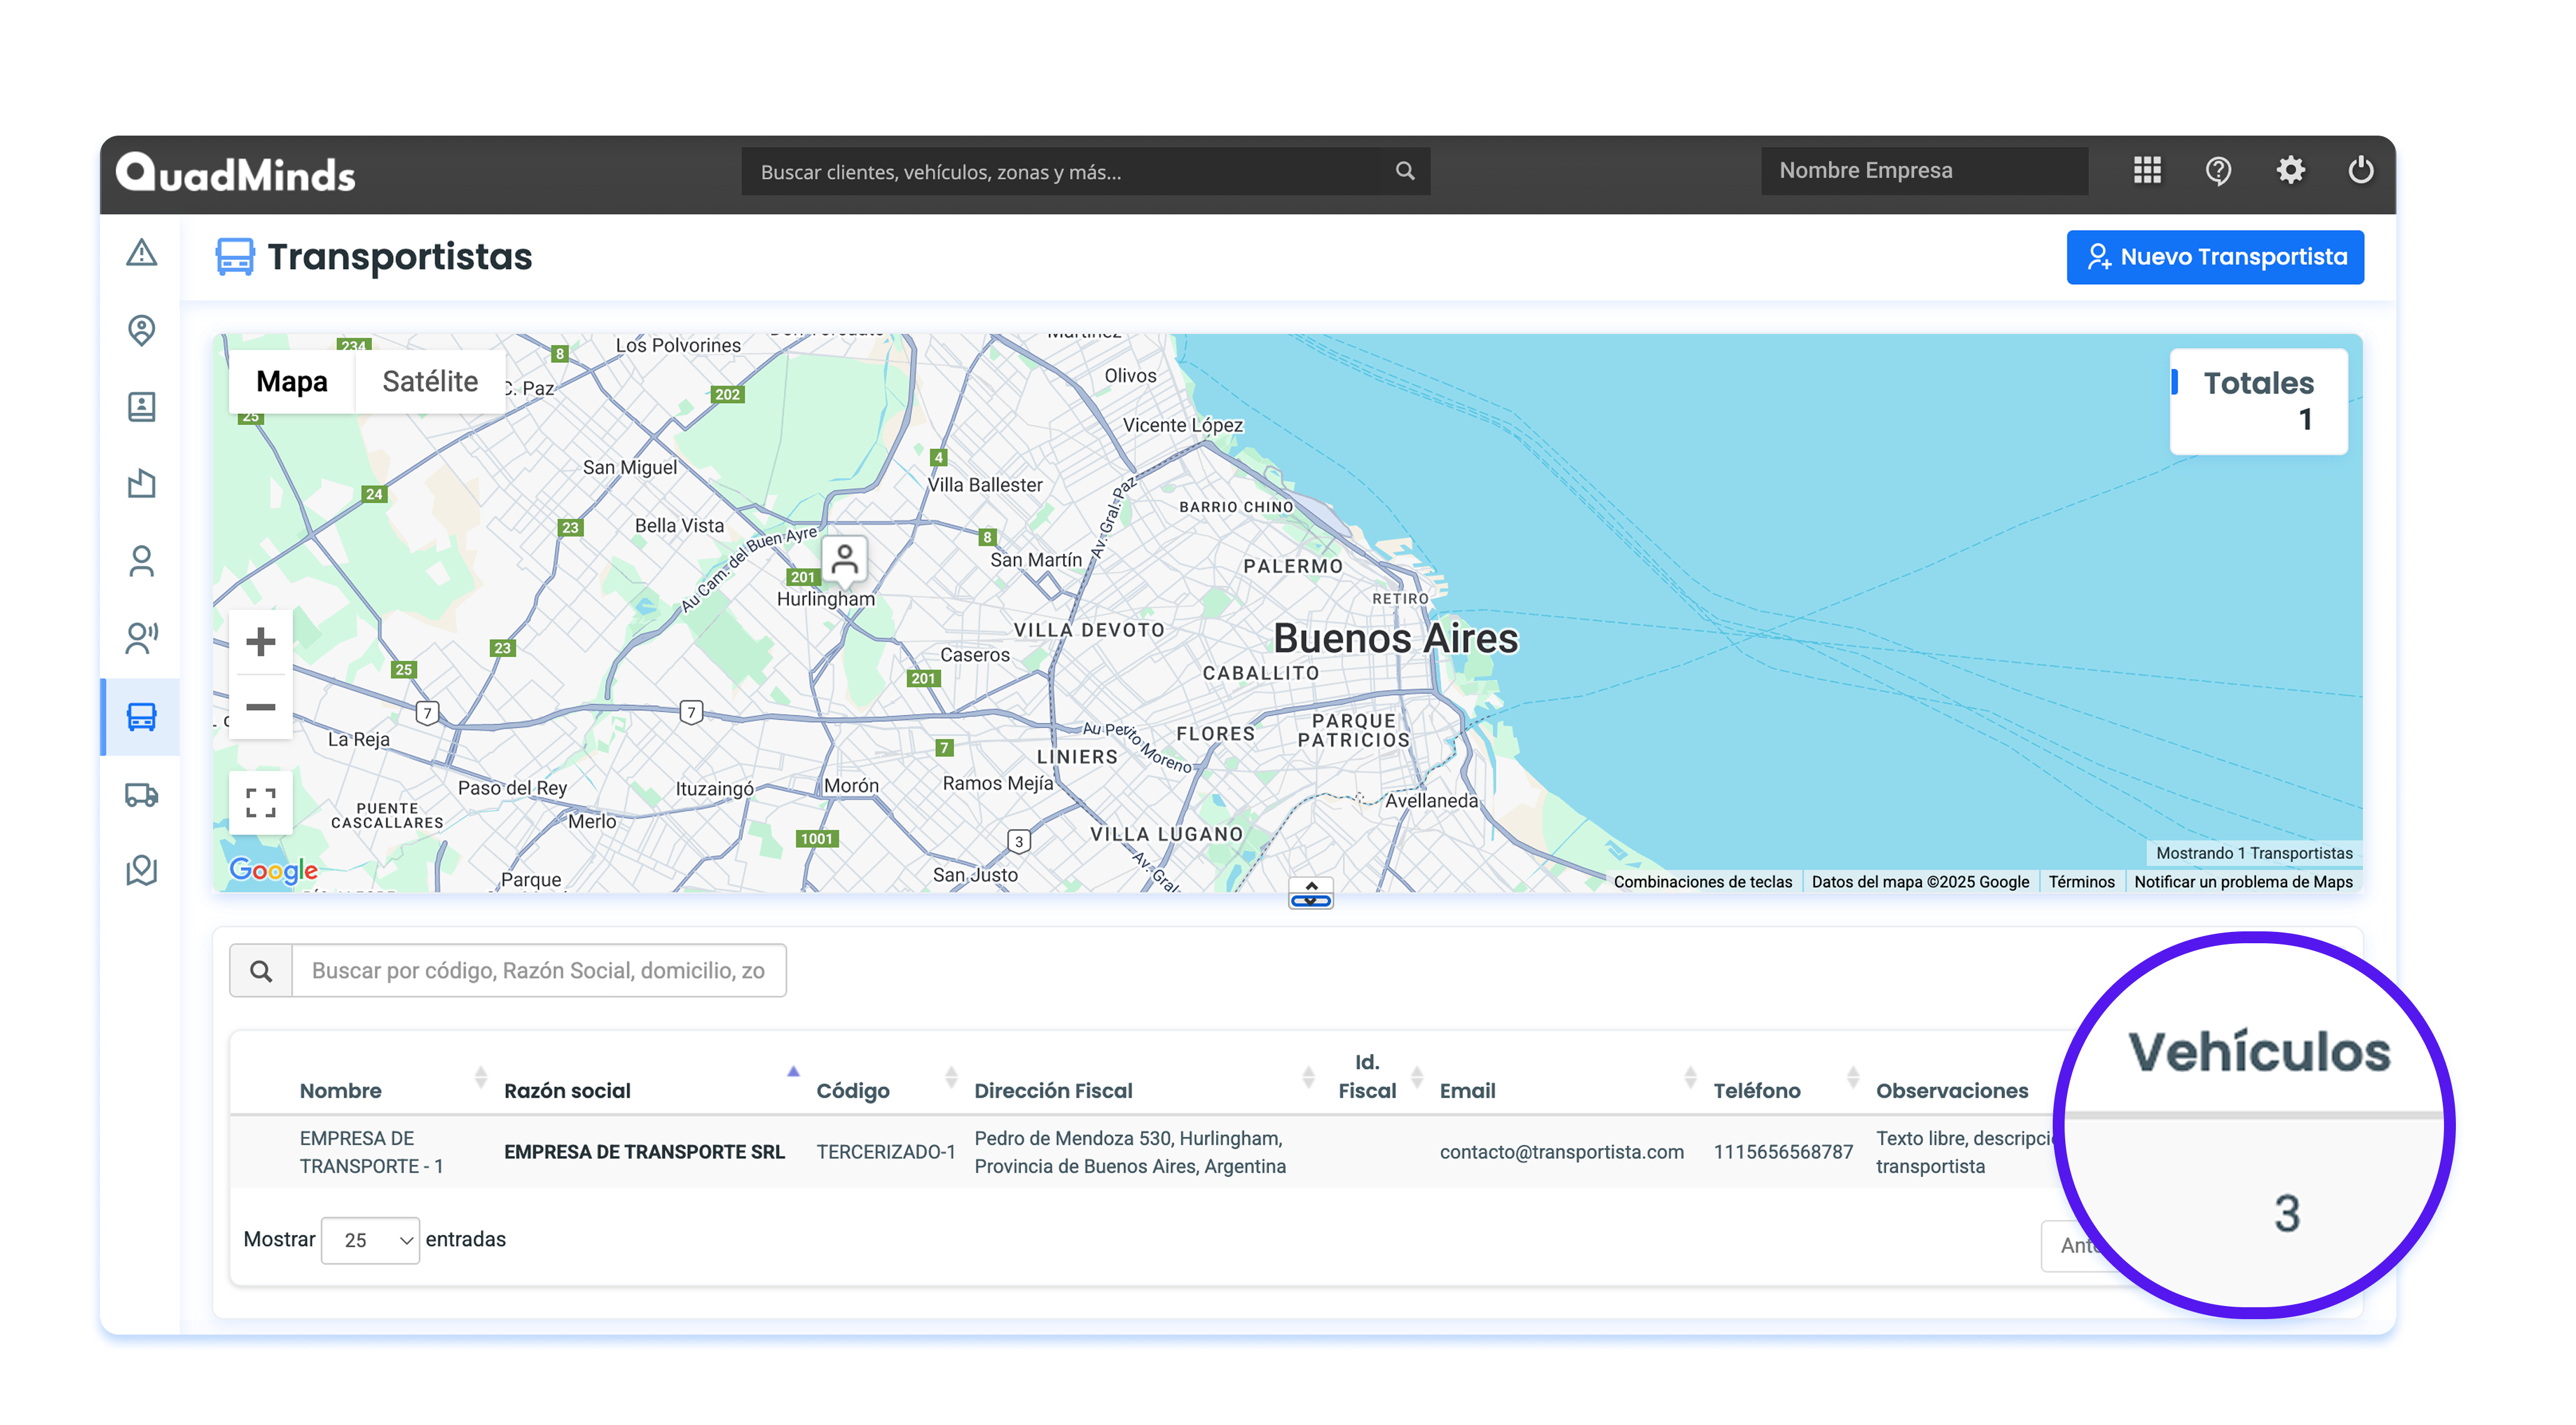Click the Totales counter card
2576x1425 pixels.
point(2258,401)
